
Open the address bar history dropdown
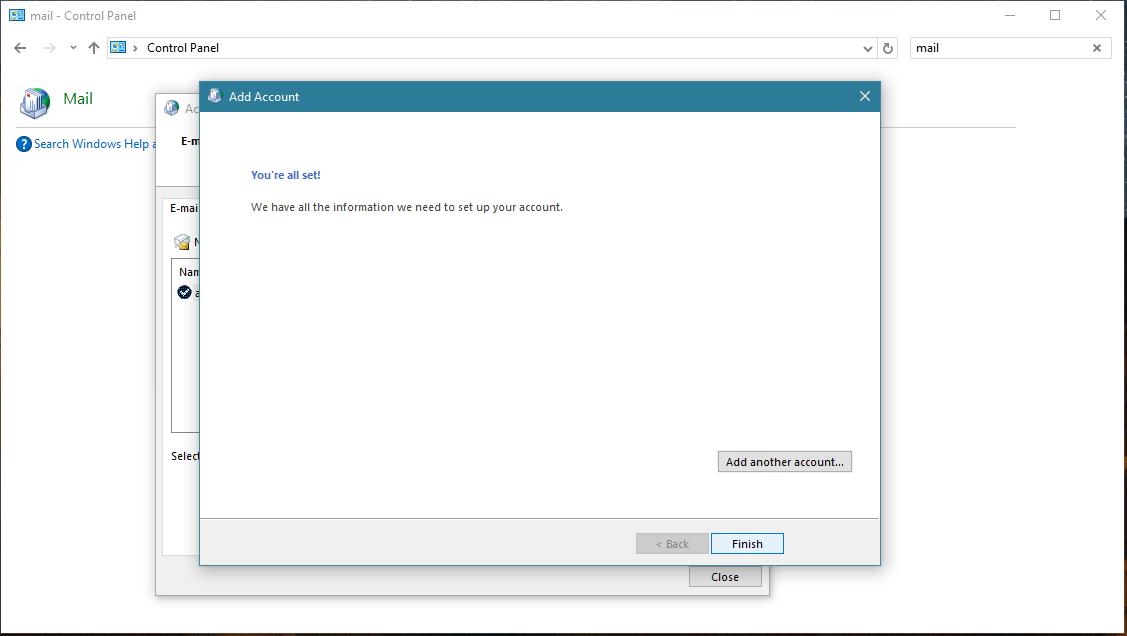(x=867, y=48)
